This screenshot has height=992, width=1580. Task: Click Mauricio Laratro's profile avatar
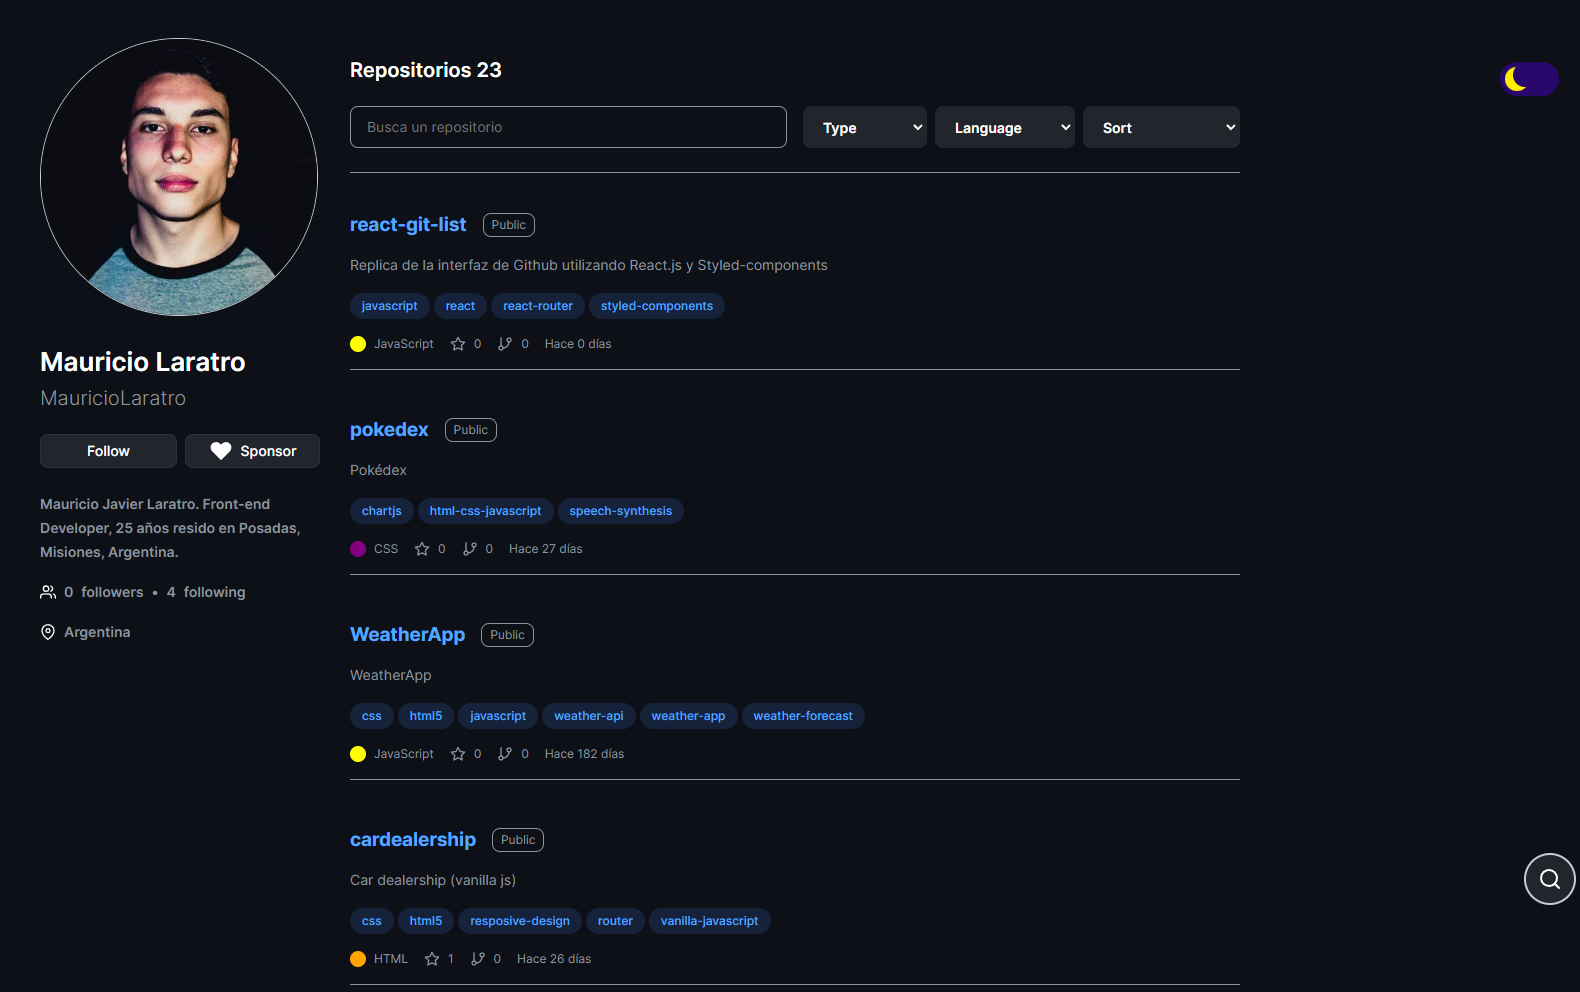(179, 177)
